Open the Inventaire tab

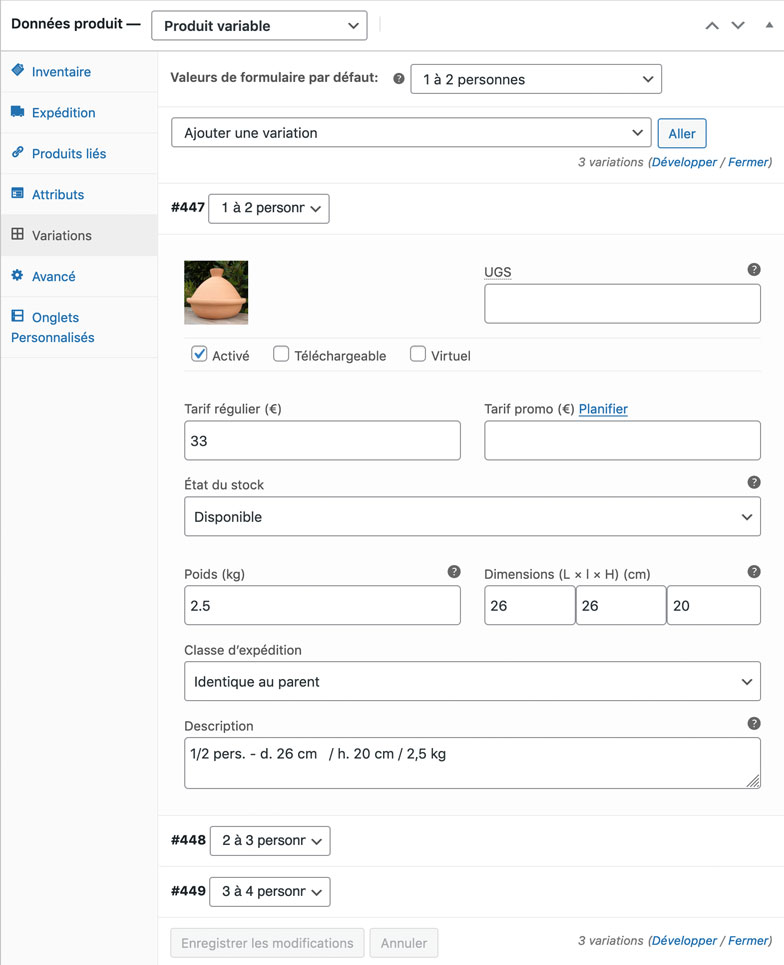point(61,72)
